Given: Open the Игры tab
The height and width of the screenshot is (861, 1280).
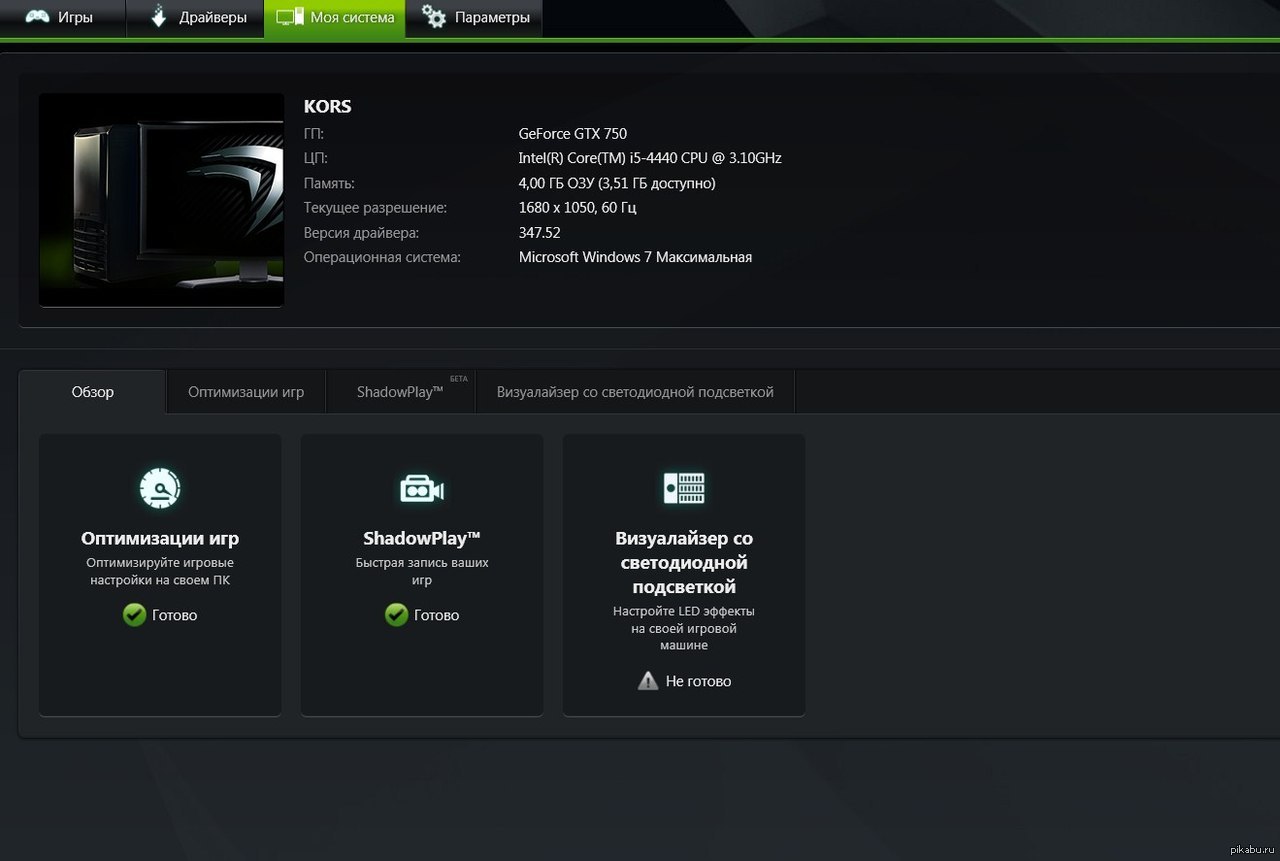Looking at the screenshot, I should pyautogui.click(x=63, y=18).
